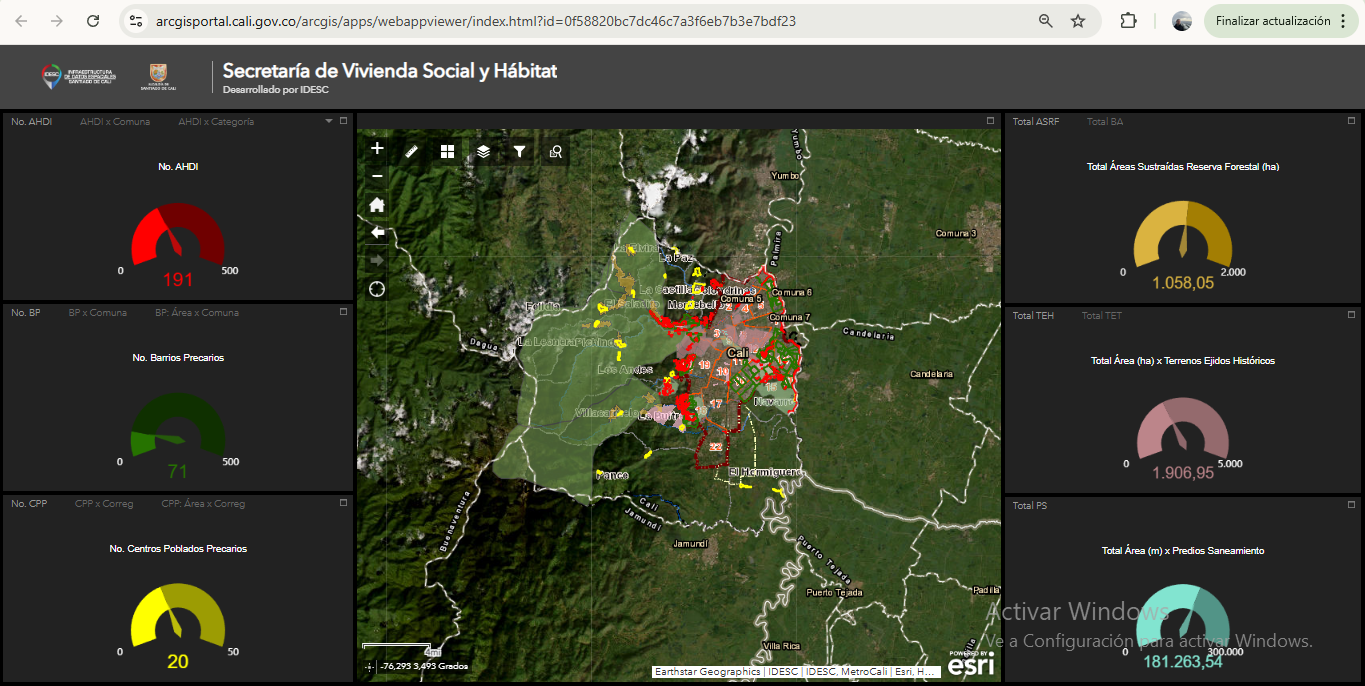
Task: Switch to the Total TET tab
Action: [x=1101, y=316]
